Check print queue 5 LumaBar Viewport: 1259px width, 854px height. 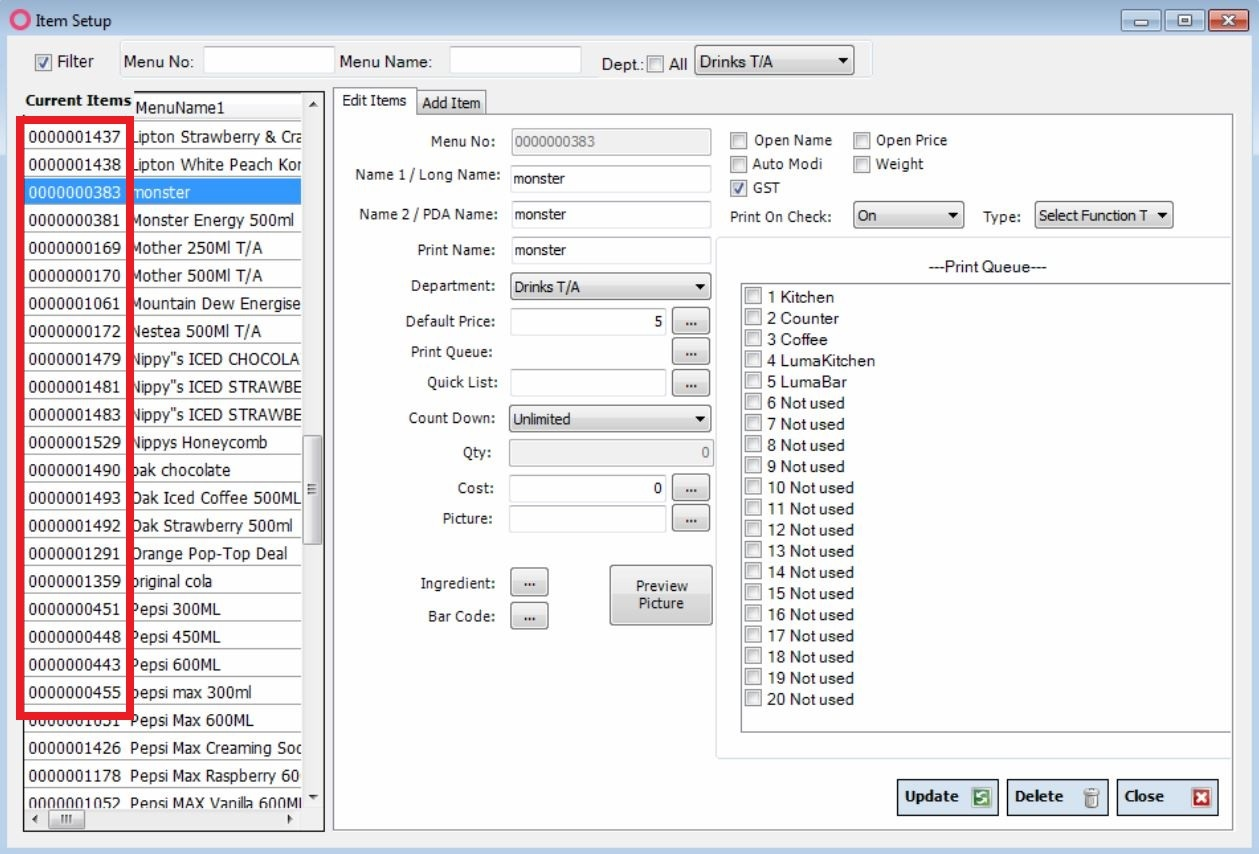pos(753,381)
